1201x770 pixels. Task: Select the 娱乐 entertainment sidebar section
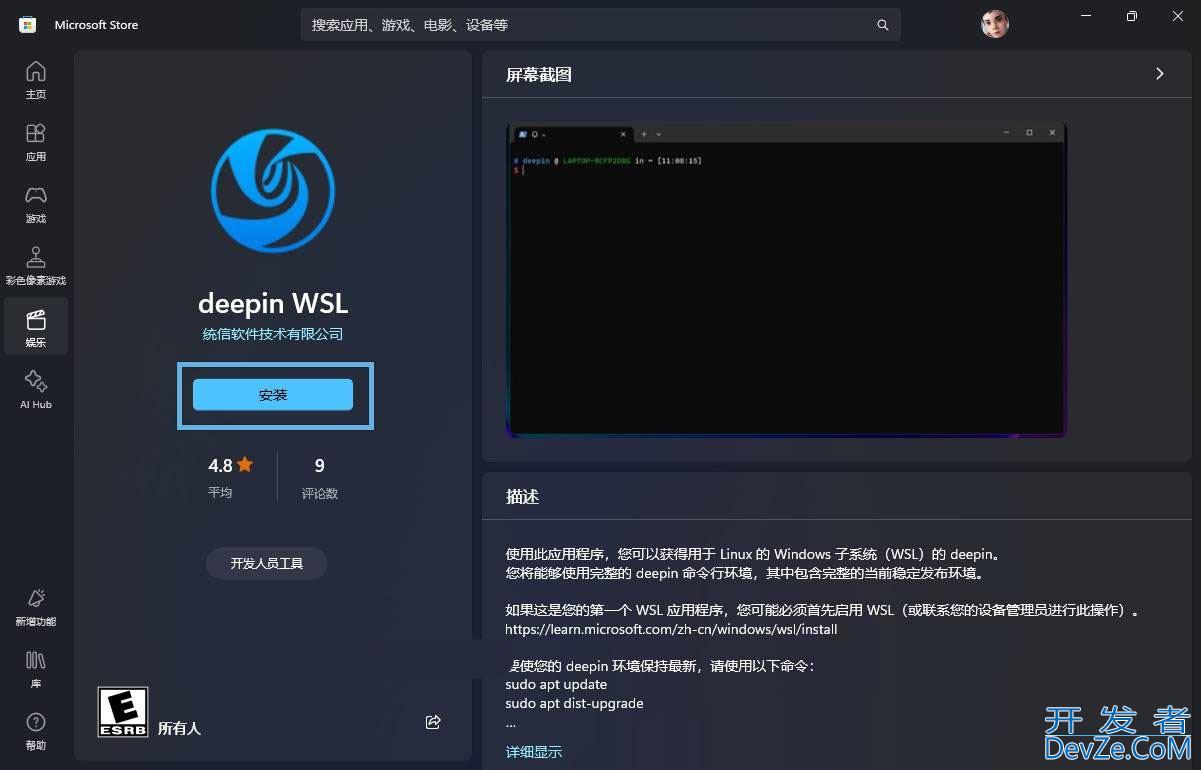[36, 328]
